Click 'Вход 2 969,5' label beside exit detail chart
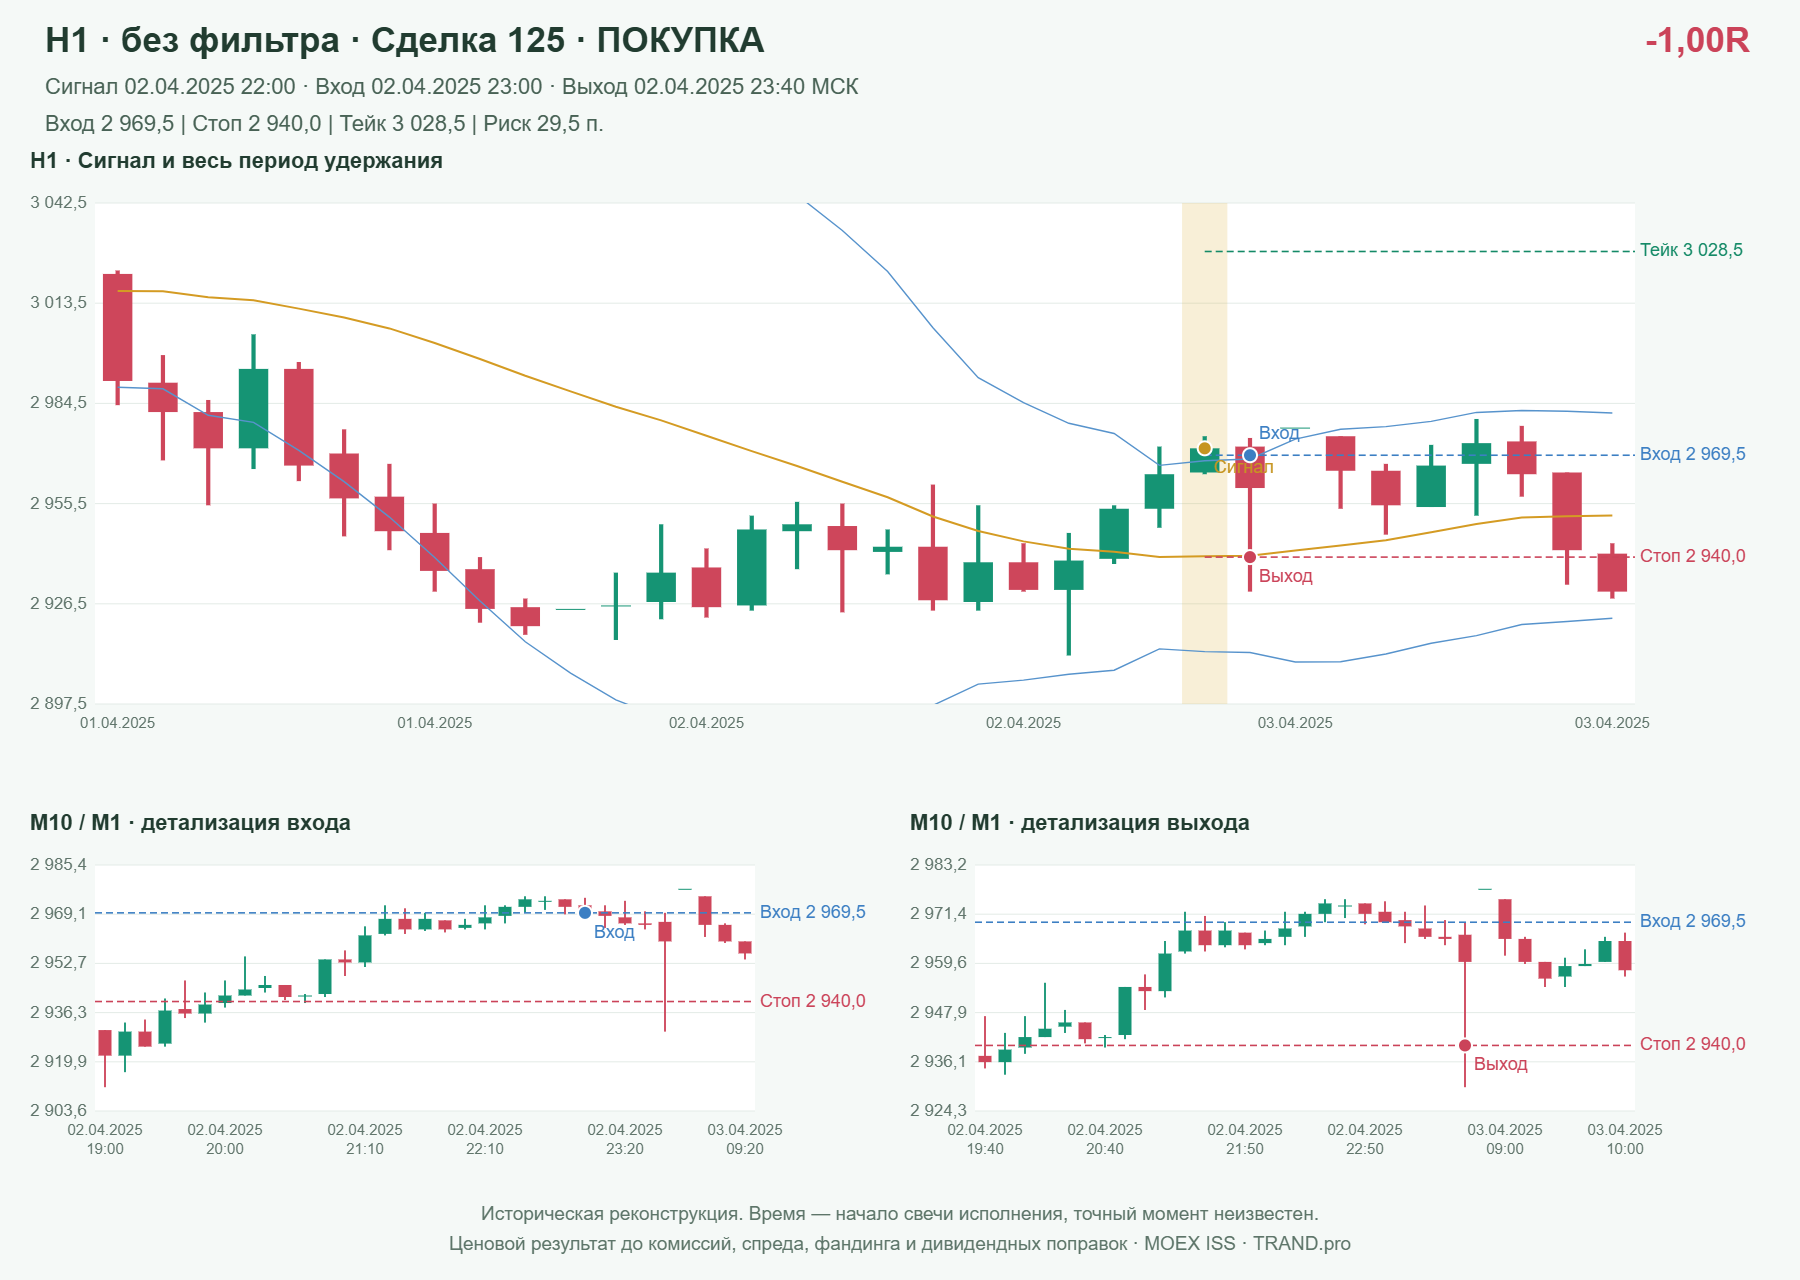The width and height of the screenshot is (1800, 1280). click(1693, 921)
